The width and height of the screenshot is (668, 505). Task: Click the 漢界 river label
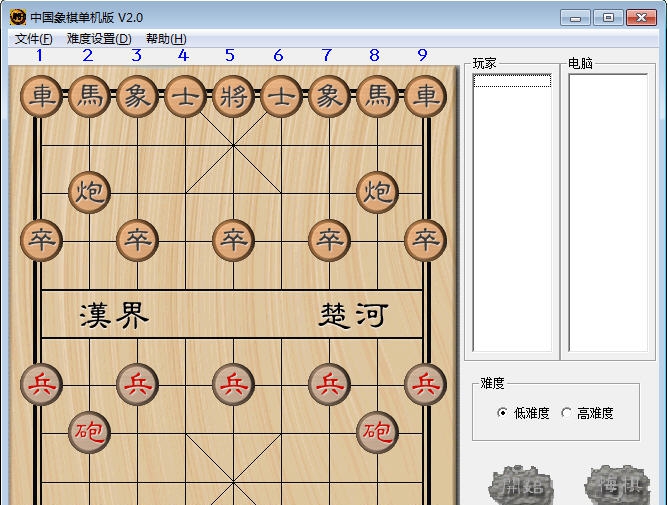tap(114, 316)
